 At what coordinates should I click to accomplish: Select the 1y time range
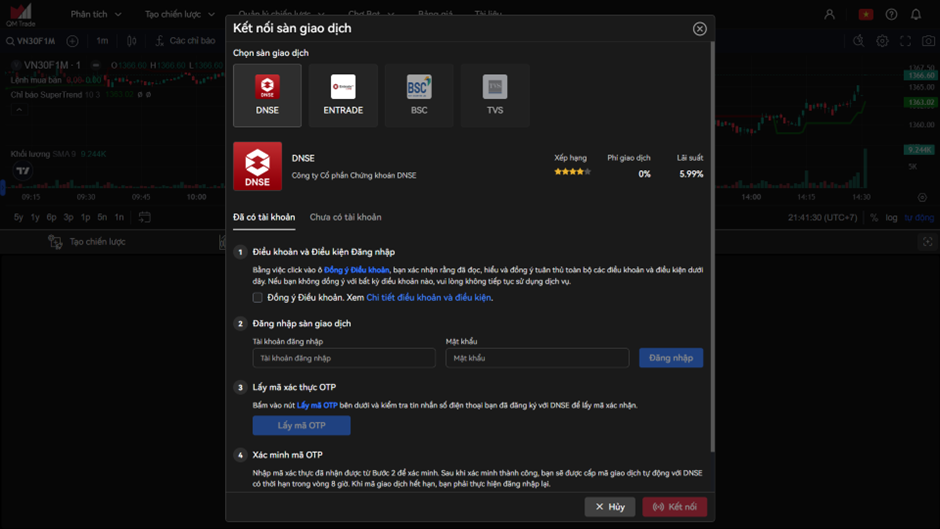[35, 218]
